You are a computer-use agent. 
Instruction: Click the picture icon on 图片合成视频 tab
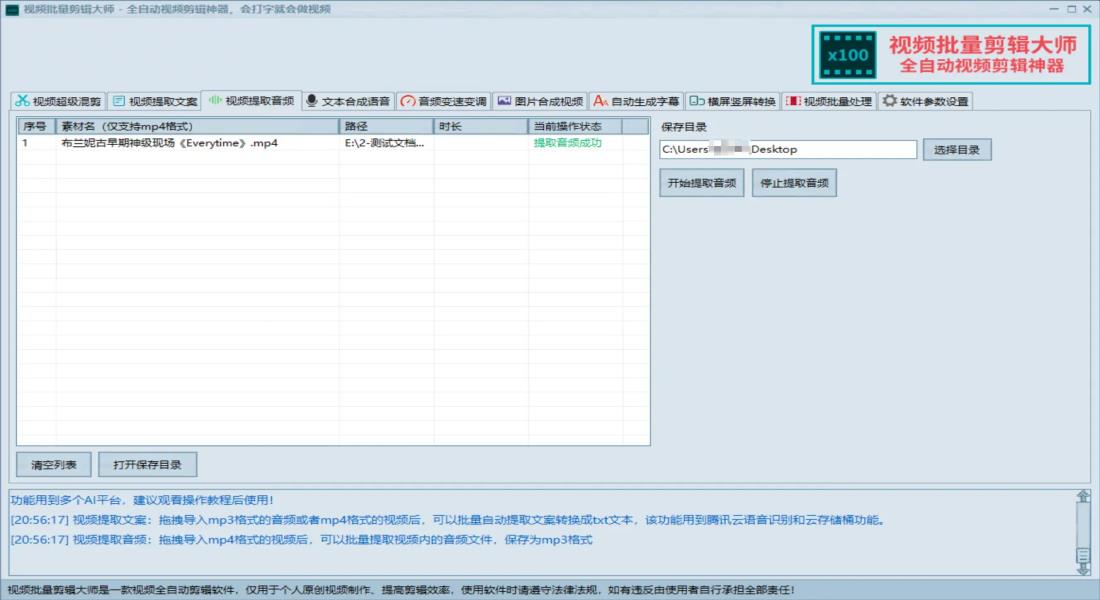coord(504,101)
